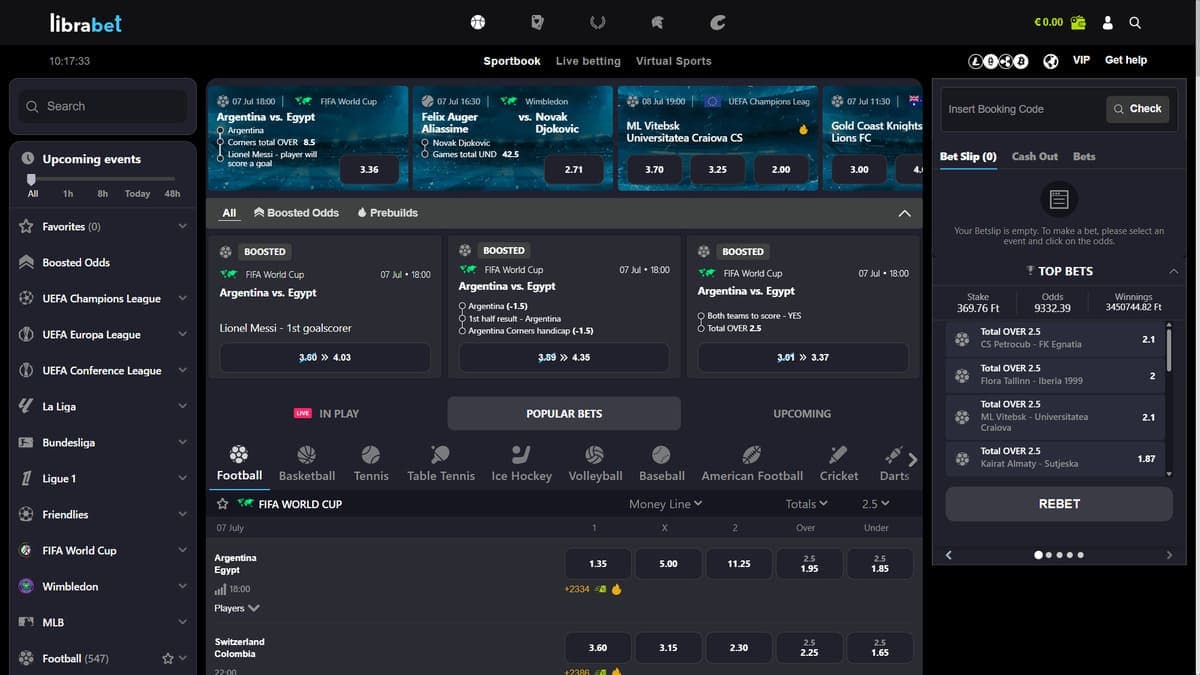The height and width of the screenshot is (675, 1200).
Task: Select the Cricket sport icon
Action: point(838,454)
